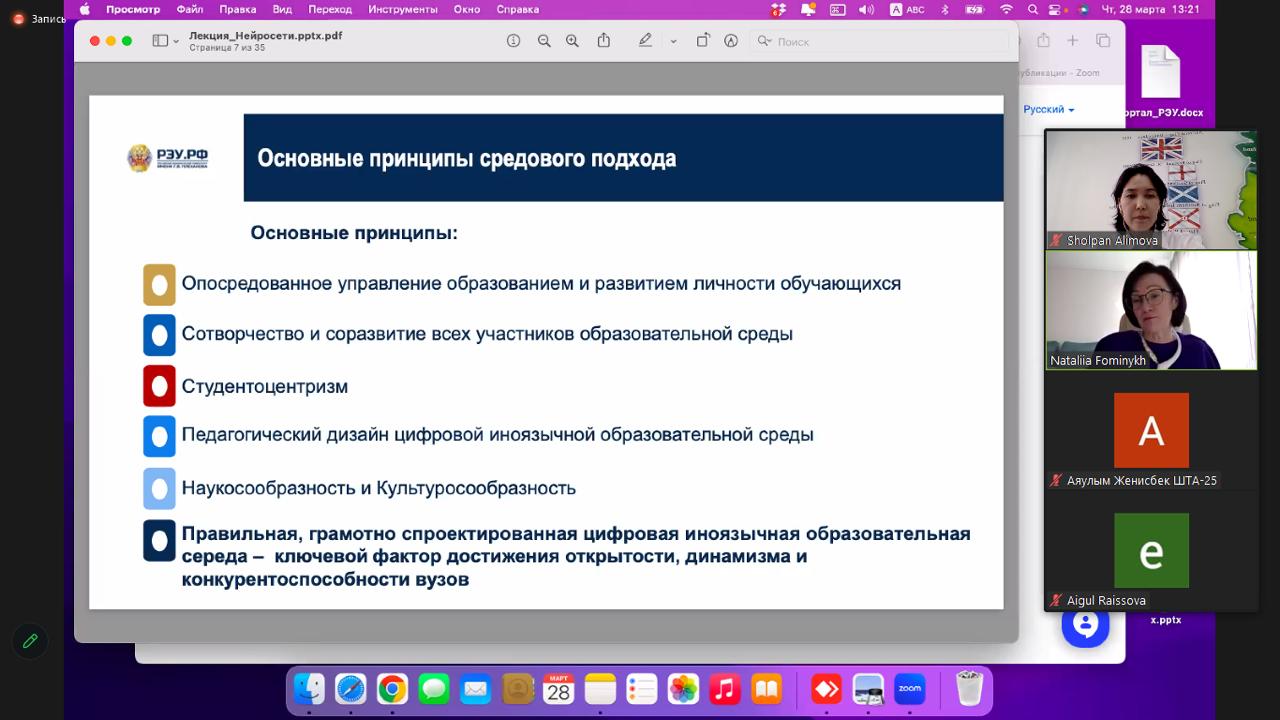Click the green pen annotation button
This screenshot has width=1280, height=720.
click(x=30, y=641)
